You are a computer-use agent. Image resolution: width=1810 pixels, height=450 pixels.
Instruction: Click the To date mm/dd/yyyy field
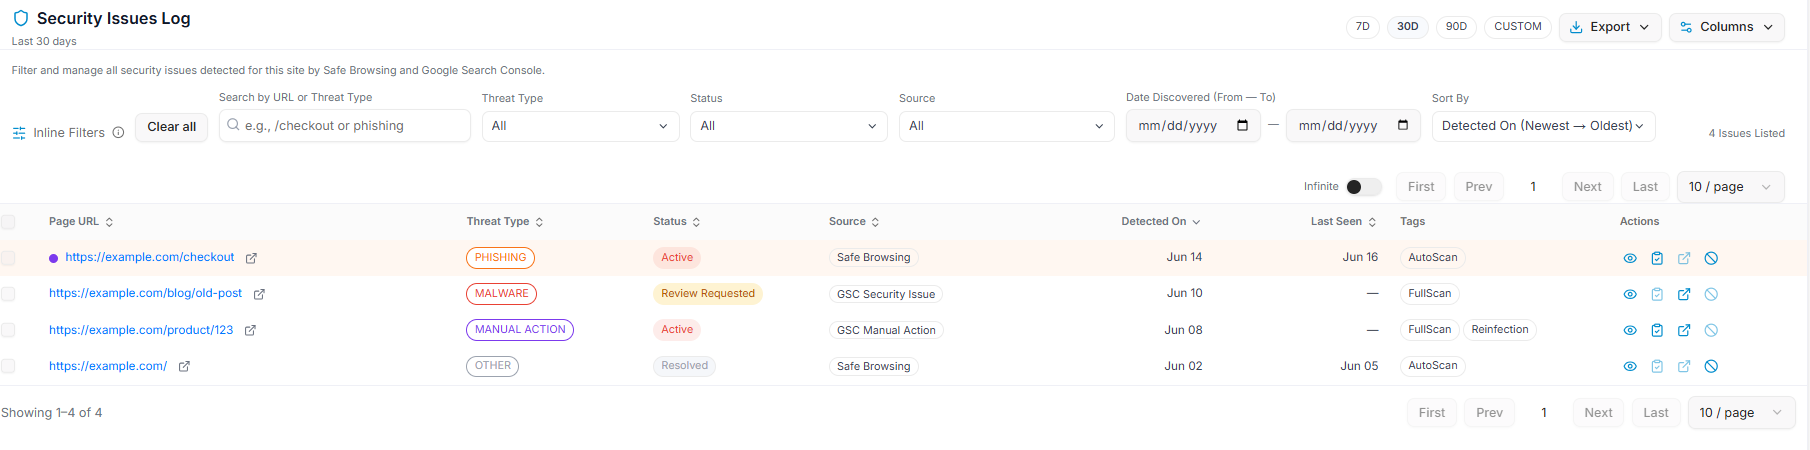click(x=1354, y=126)
